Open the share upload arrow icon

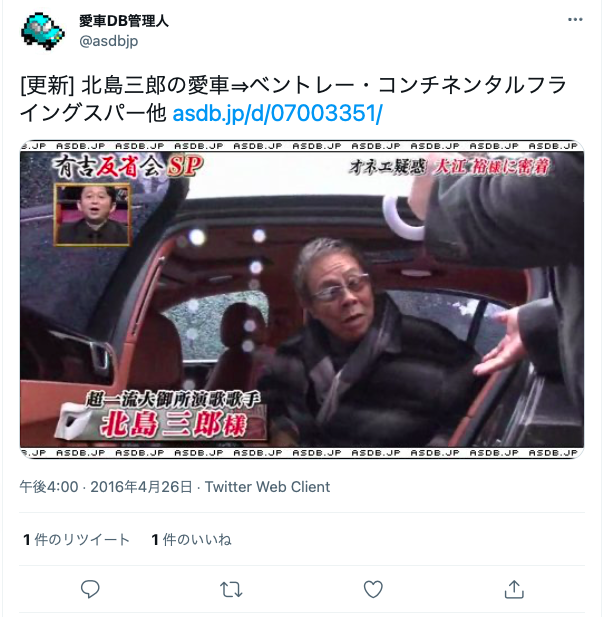click(x=514, y=589)
